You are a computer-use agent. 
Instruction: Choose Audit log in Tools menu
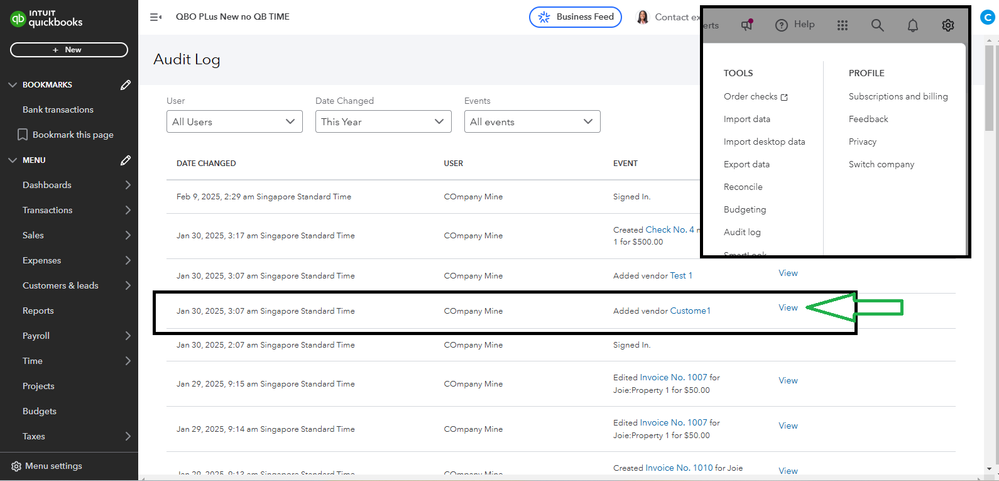[742, 232]
